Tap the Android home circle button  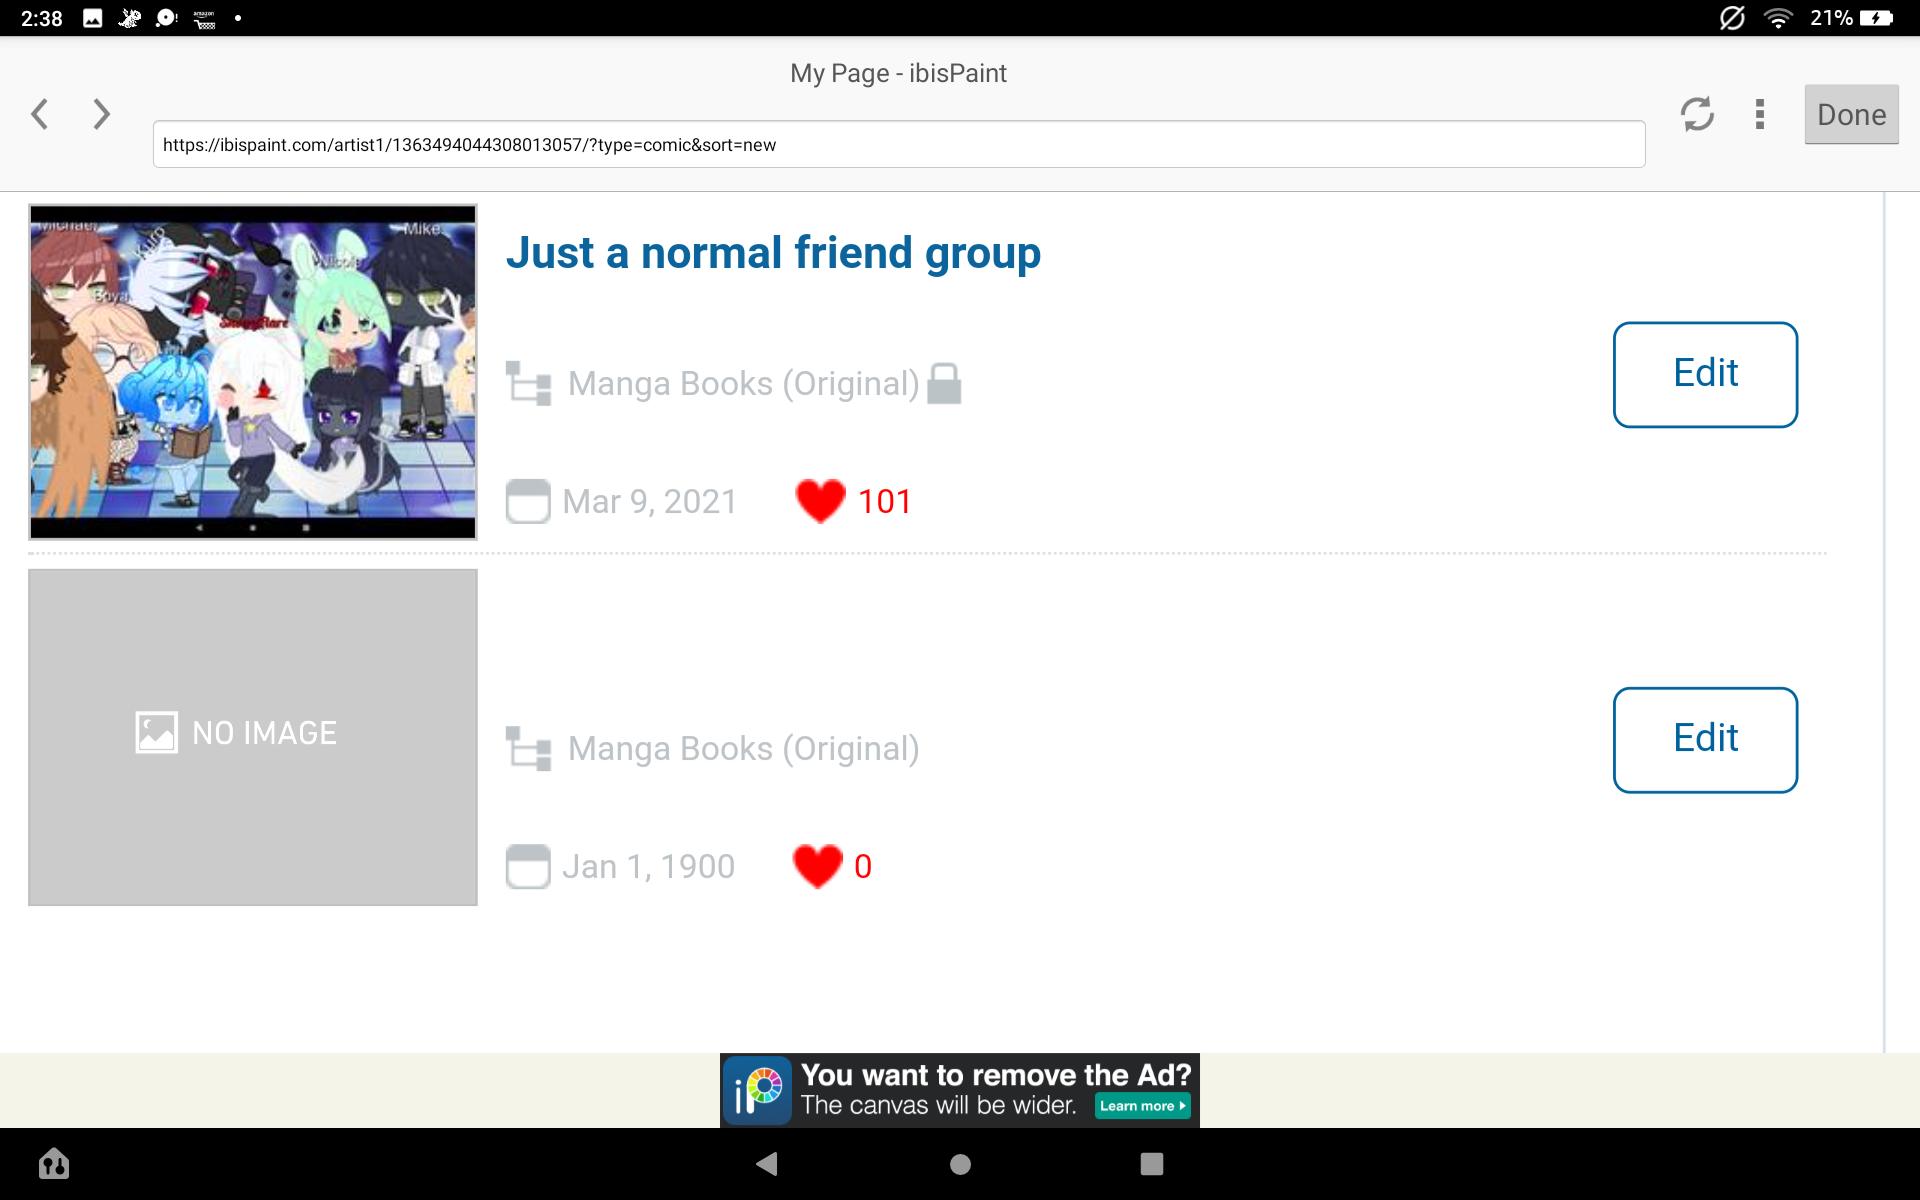960,1164
